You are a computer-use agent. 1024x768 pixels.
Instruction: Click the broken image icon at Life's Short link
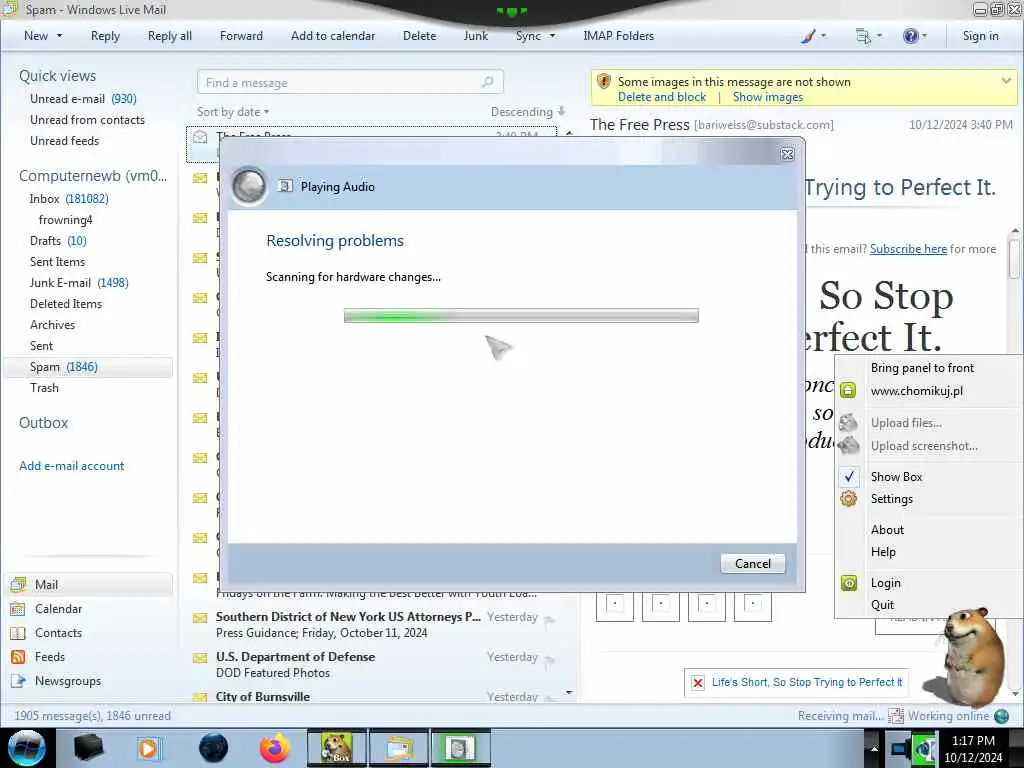697,682
